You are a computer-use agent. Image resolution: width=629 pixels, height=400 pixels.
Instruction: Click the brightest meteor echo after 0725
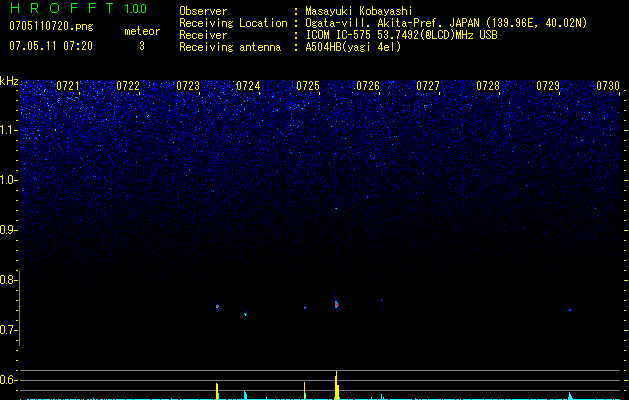[x=337, y=304]
